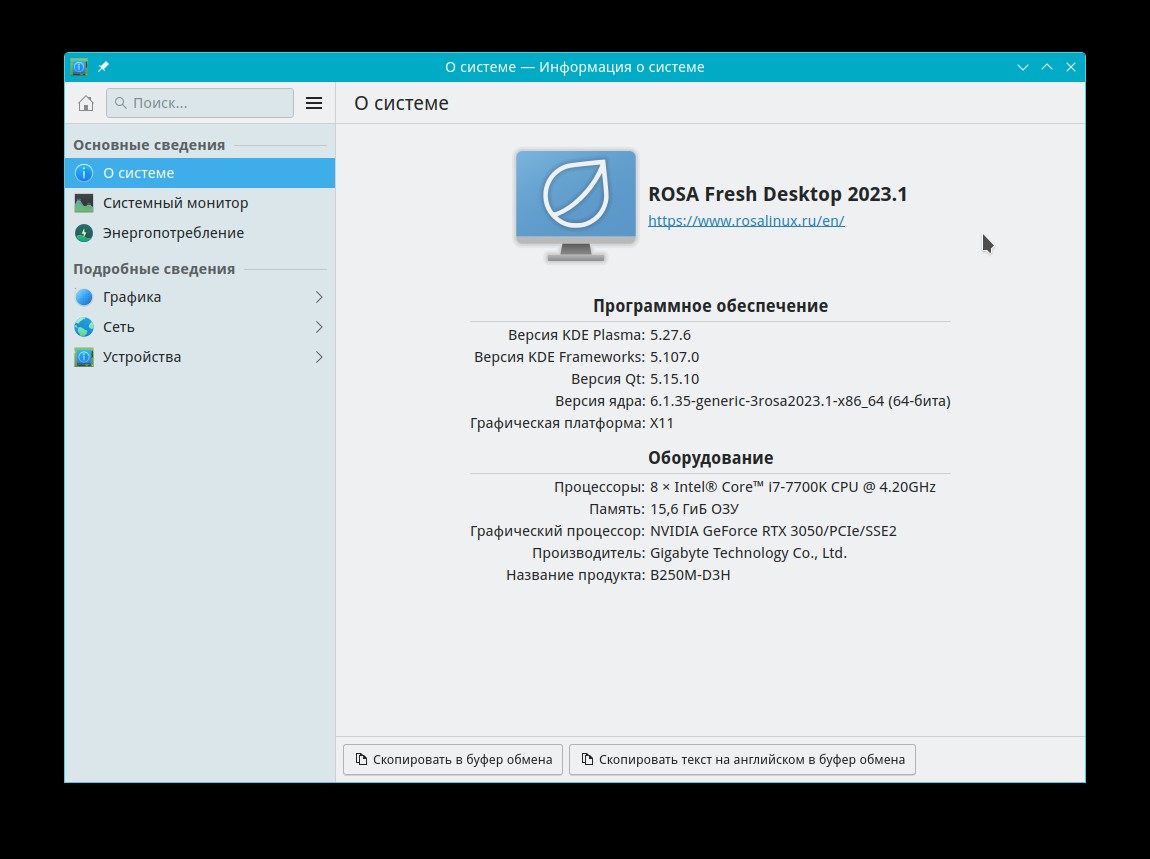Click the blue Графика sphere icon
1150x859 pixels.
coord(84,297)
